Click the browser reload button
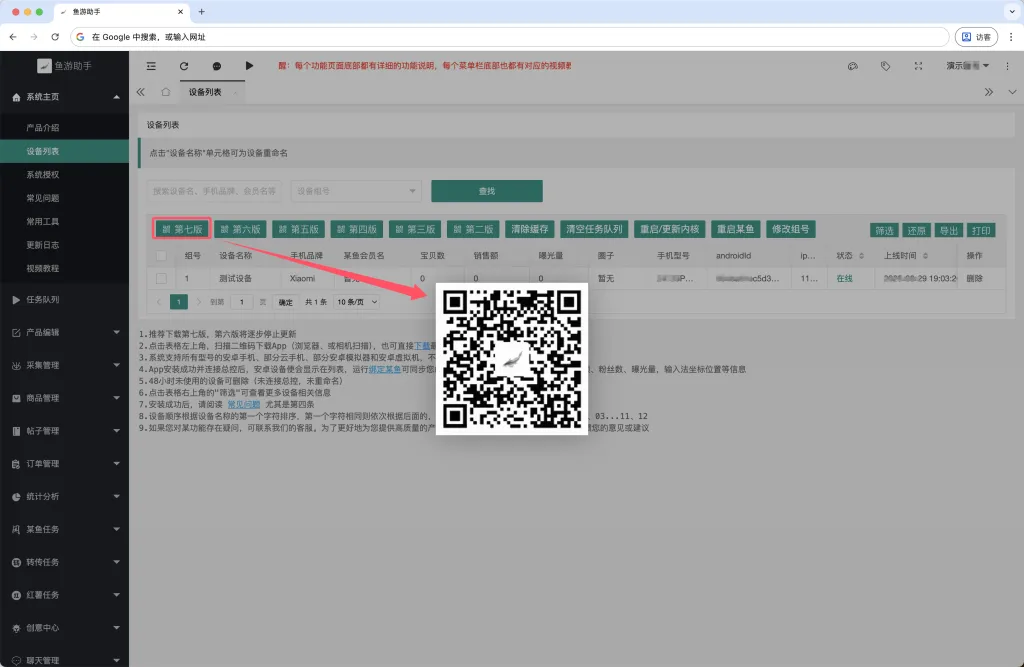1024x667 pixels. tap(55, 37)
